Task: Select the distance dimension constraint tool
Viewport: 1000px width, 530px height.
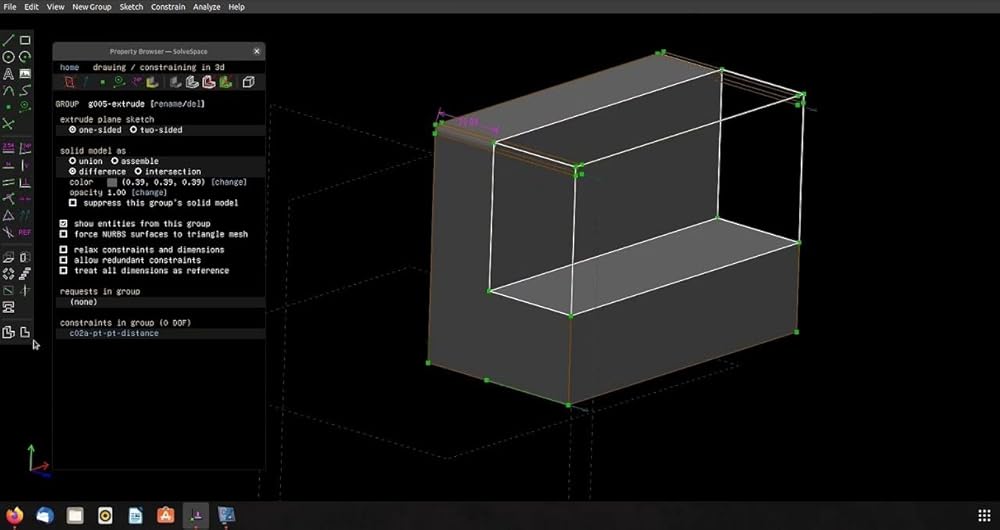Action: click(8, 148)
